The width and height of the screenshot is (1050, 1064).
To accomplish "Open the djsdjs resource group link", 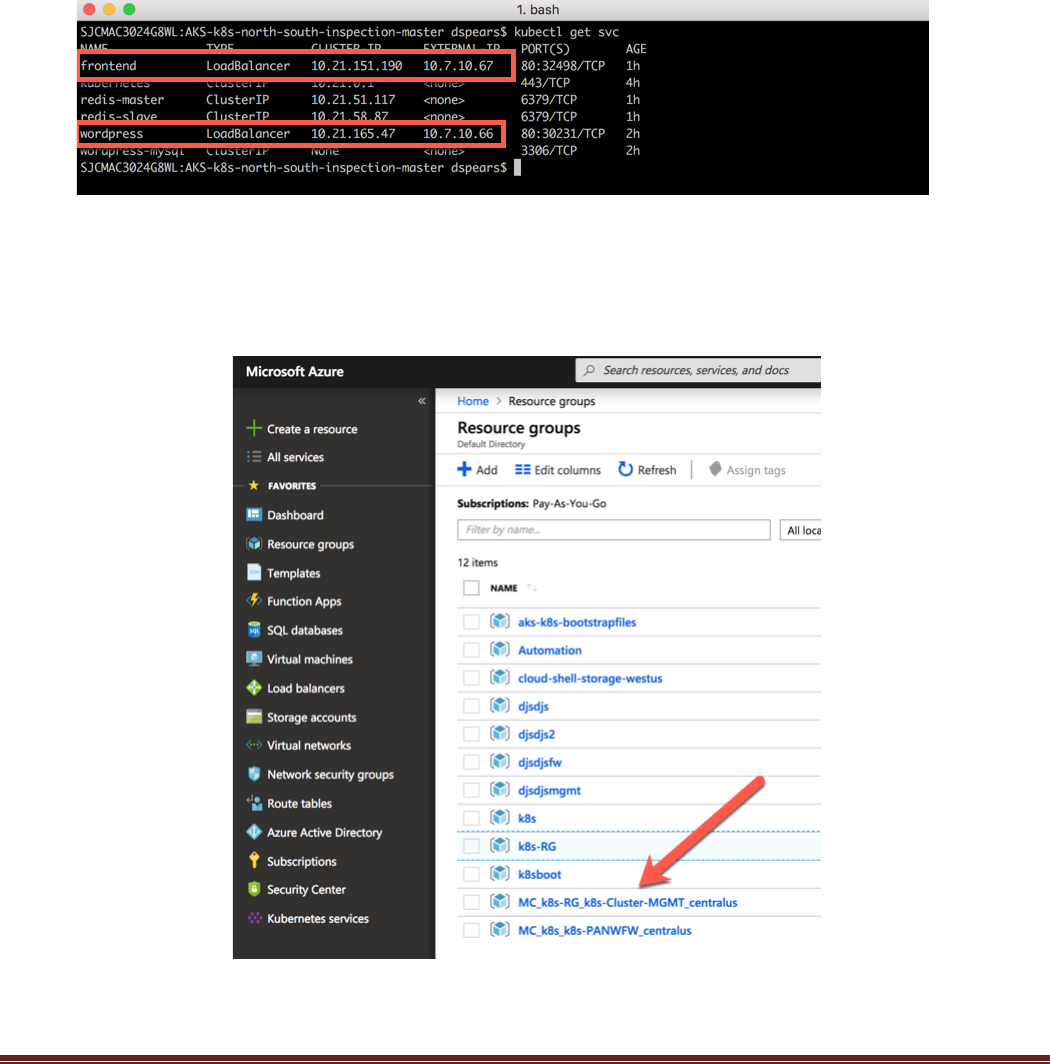I will (533, 706).
